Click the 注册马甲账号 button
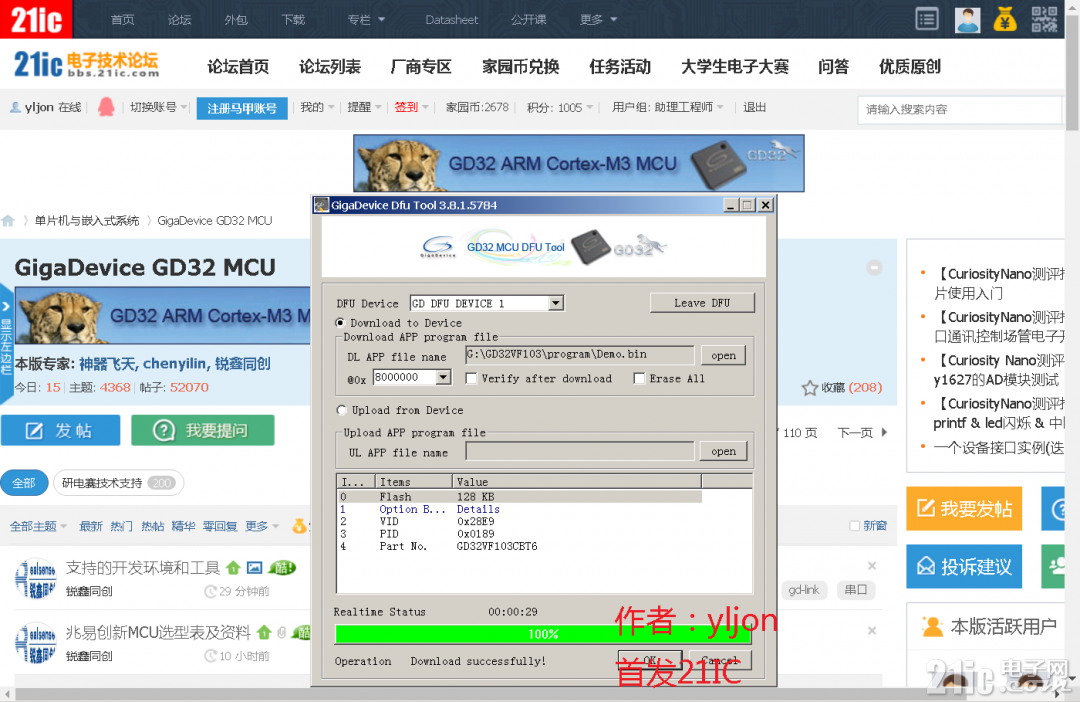The image size is (1080, 702). (242, 108)
